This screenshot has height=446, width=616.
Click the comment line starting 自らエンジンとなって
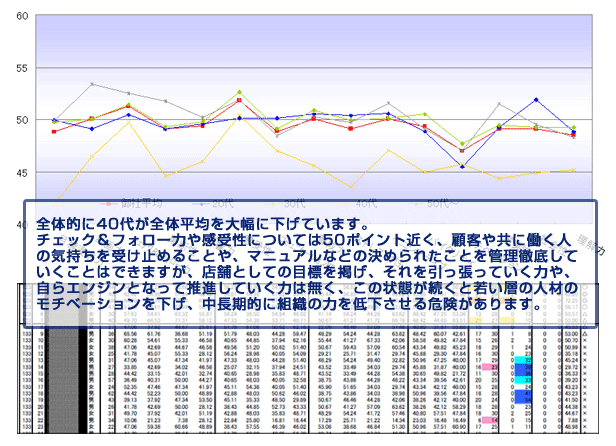307,288
